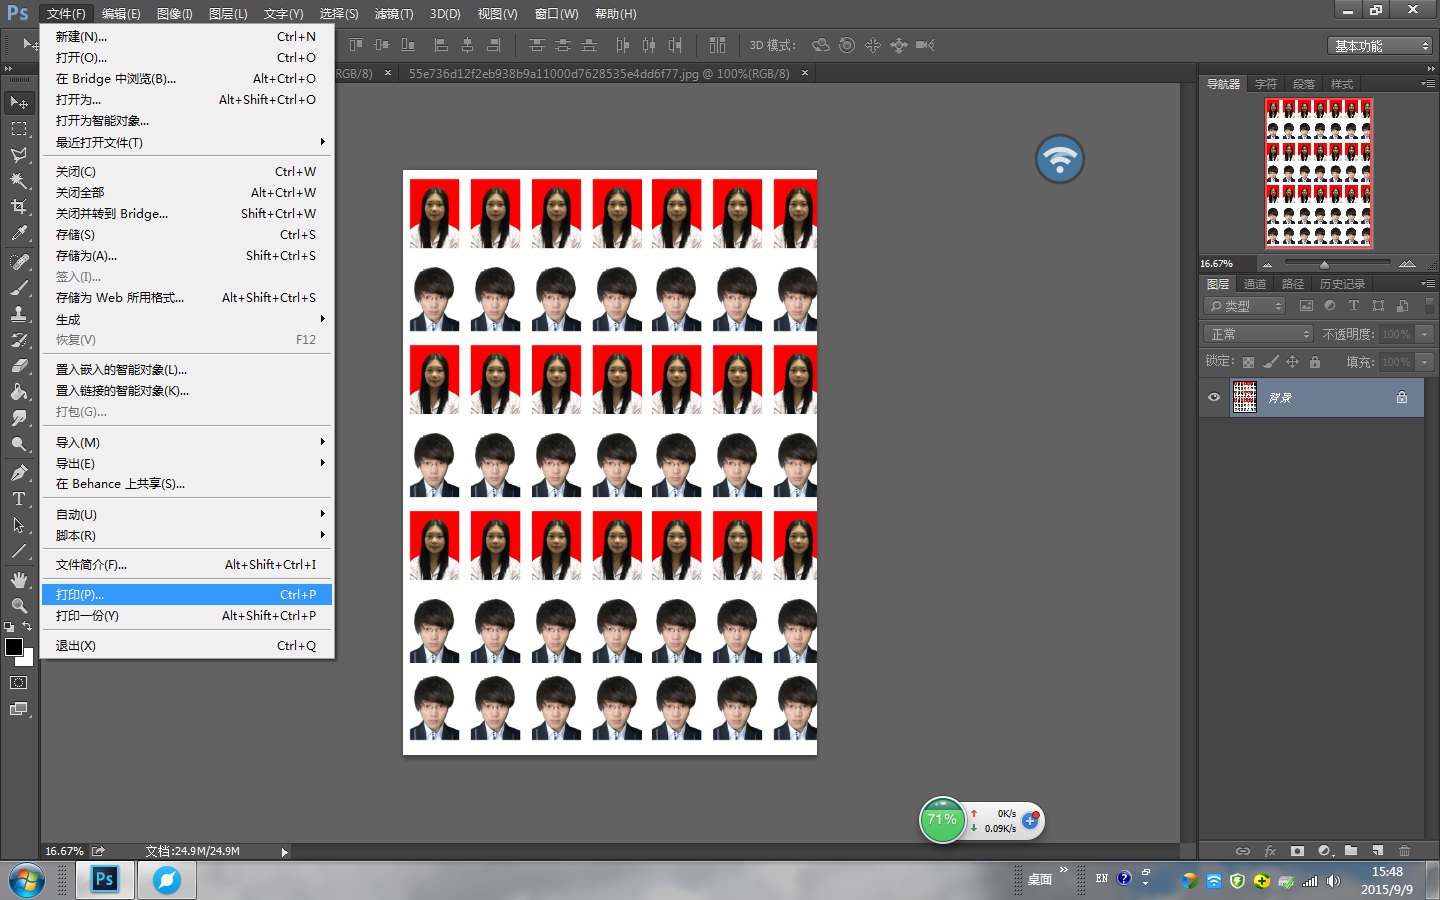Open the 正常 blend mode dropdown
Screen dimensions: 1440x900
pos(1258,334)
